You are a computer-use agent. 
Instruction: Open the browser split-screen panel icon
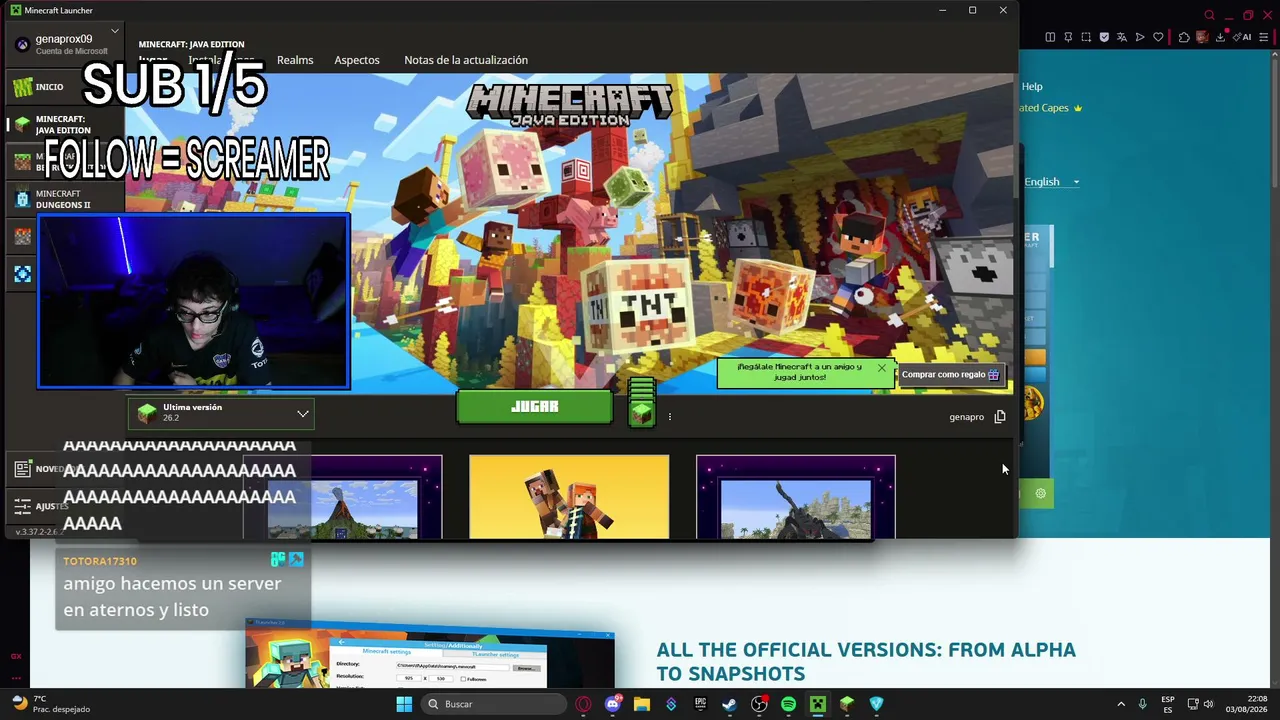tap(1050, 37)
